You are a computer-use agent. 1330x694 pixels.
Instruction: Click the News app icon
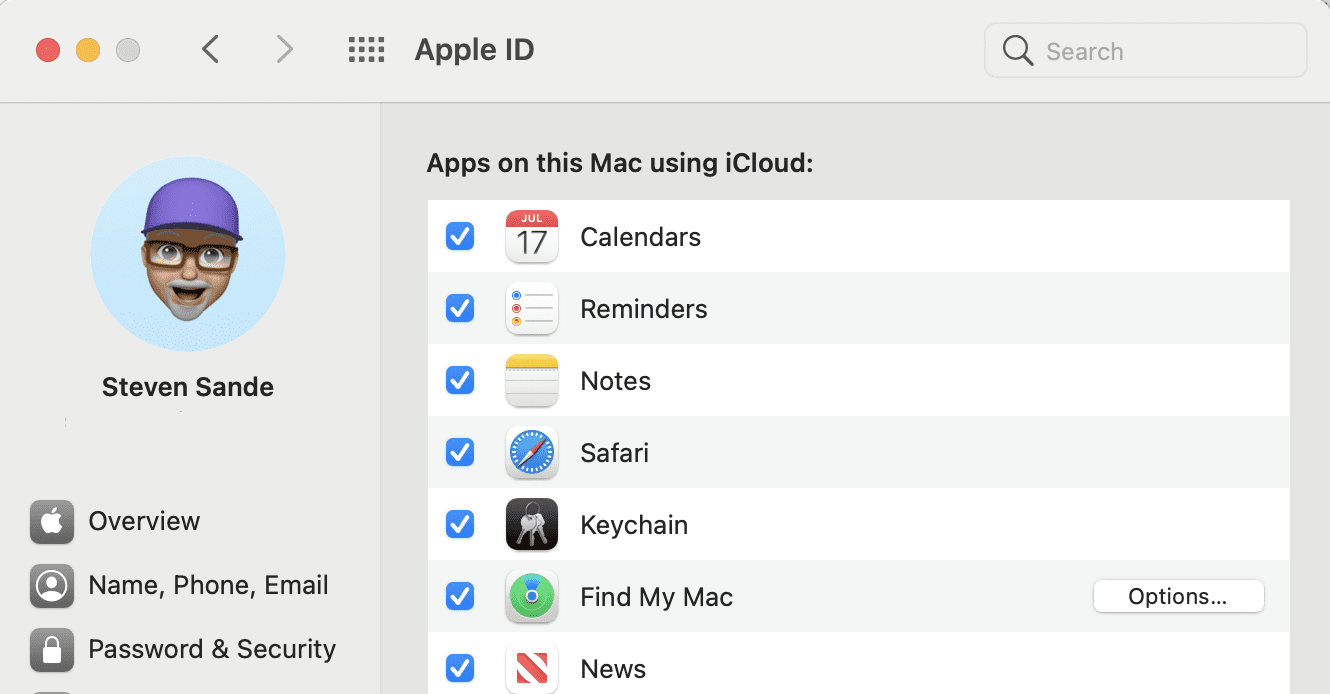click(x=531, y=668)
